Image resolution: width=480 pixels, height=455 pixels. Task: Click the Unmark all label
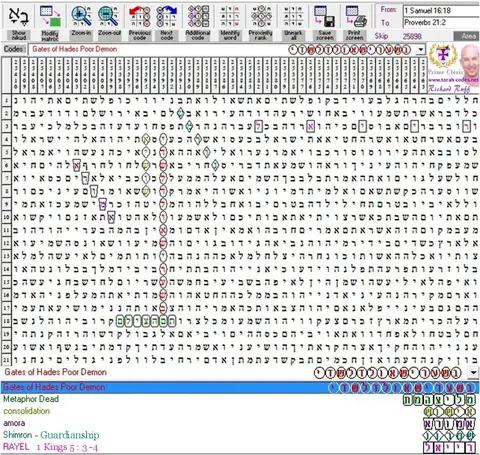pos(293,35)
